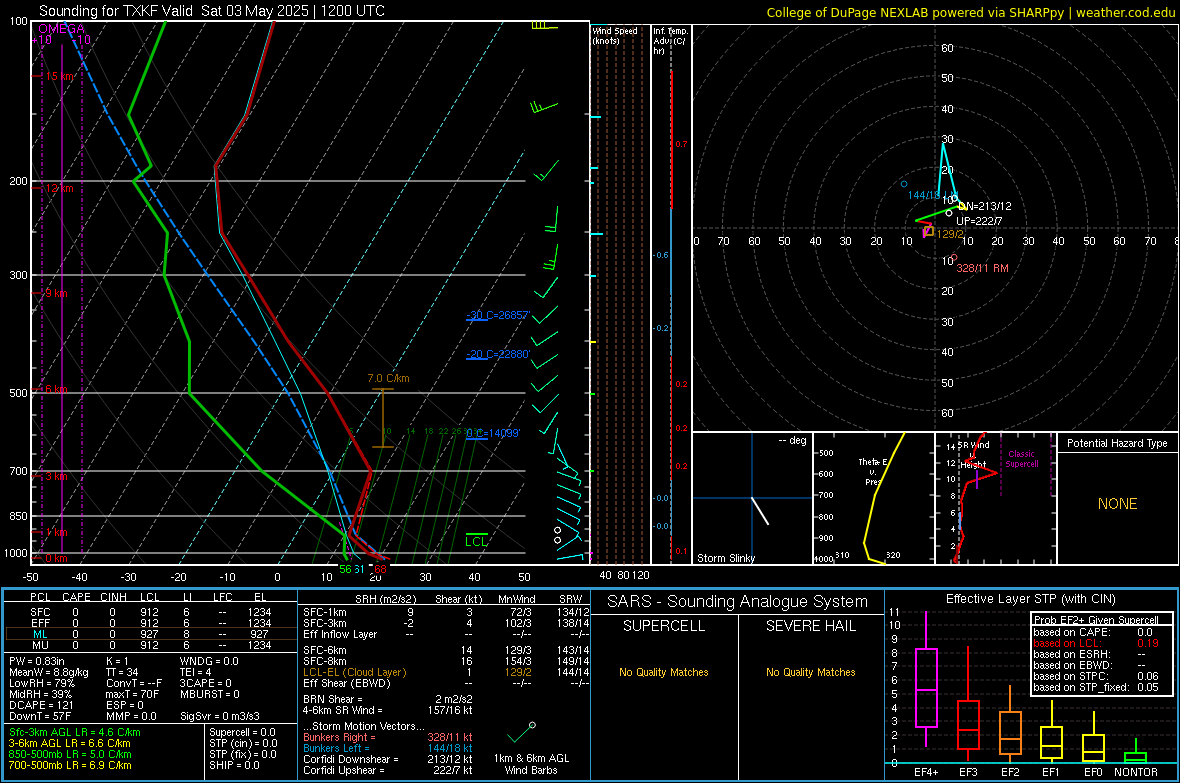The width and height of the screenshot is (1180, 783).
Task: Click the 'UP=222/7' hodograph label
Action: pos(979,221)
